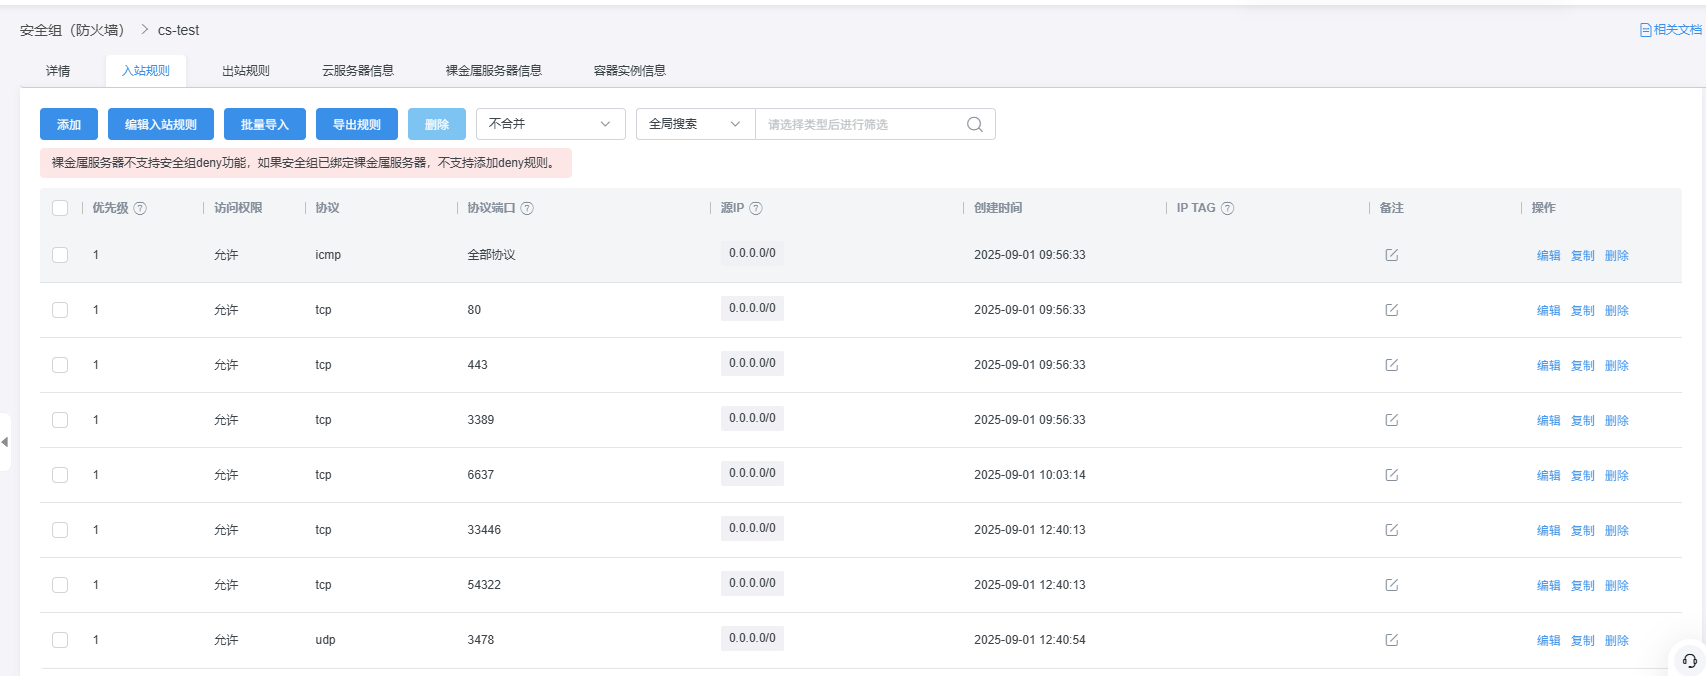Switch to the 出站规则 tab

click(x=245, y=71)
